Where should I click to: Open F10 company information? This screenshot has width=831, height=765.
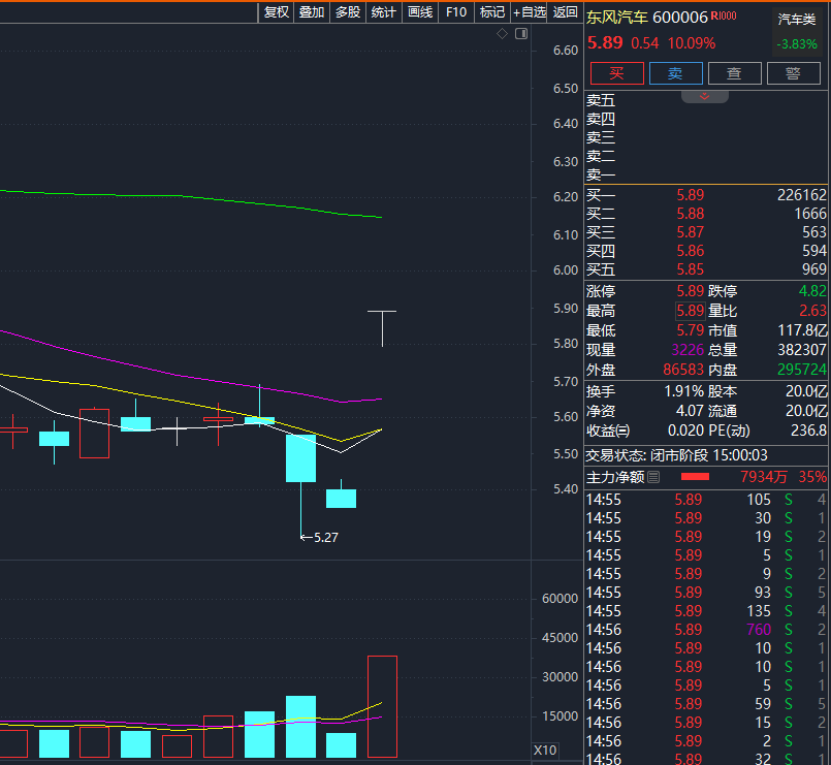(x=456, y=12)
